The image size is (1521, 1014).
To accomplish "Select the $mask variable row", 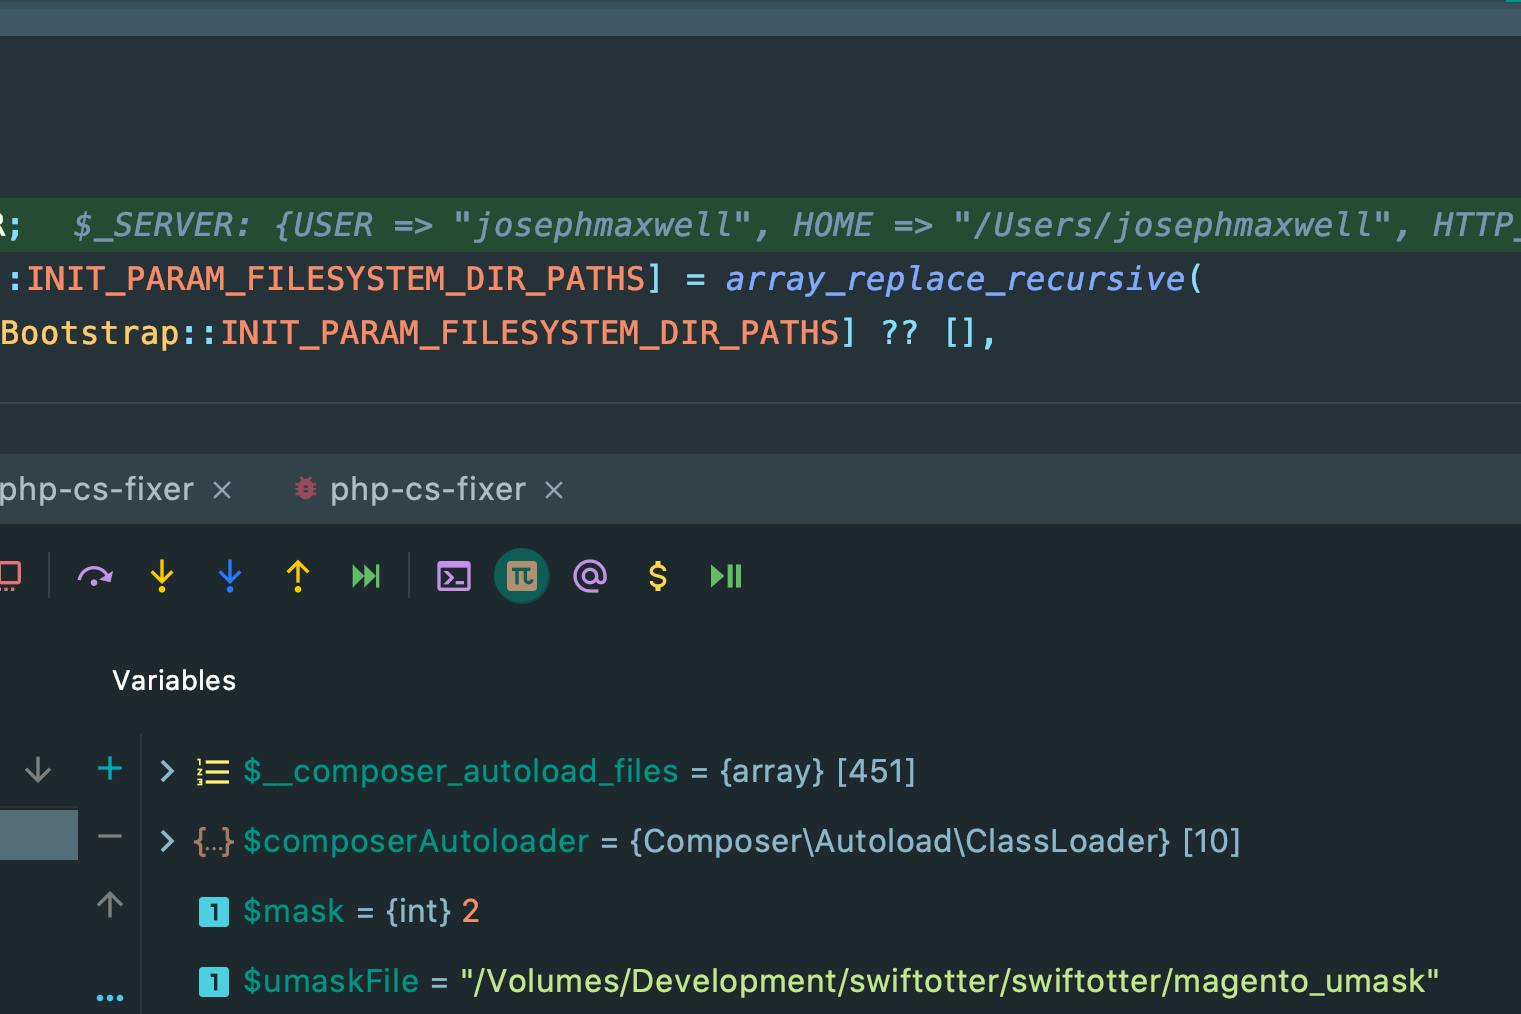I will pyautogui.click(x=830, y=911).
